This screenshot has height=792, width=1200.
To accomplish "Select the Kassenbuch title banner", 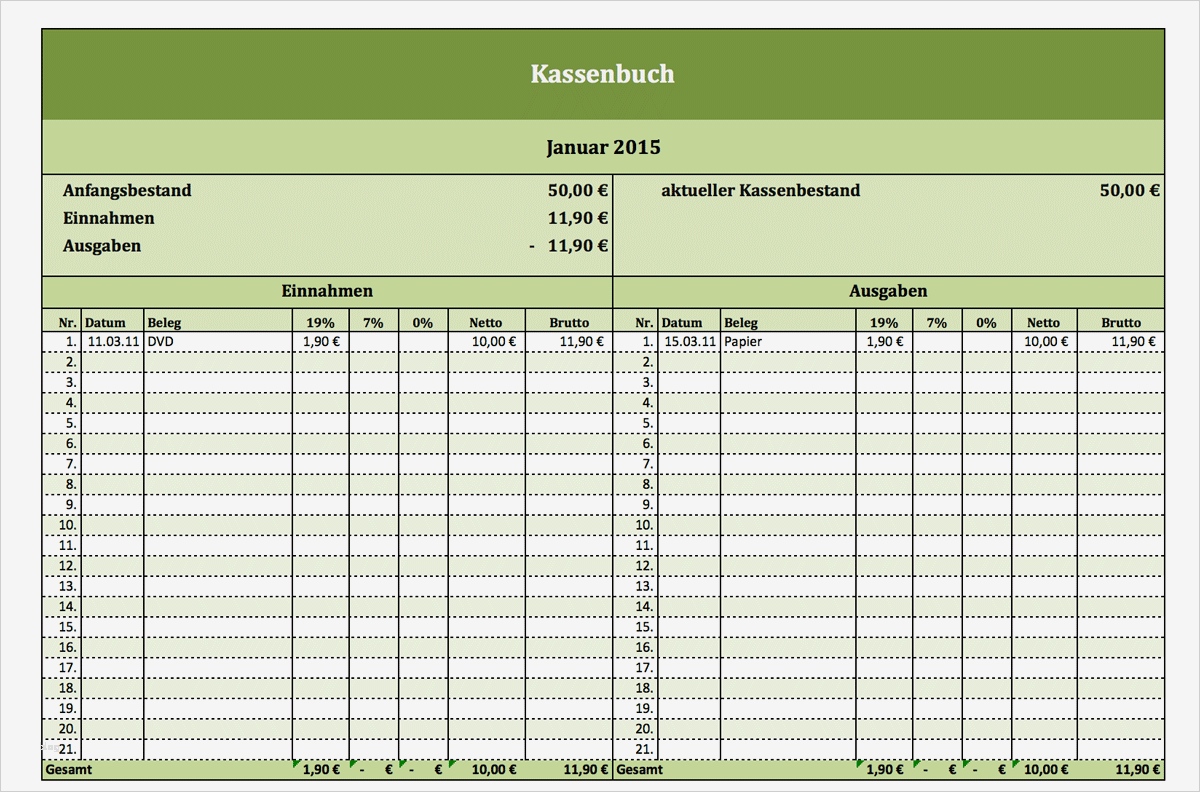I will 603,74.
